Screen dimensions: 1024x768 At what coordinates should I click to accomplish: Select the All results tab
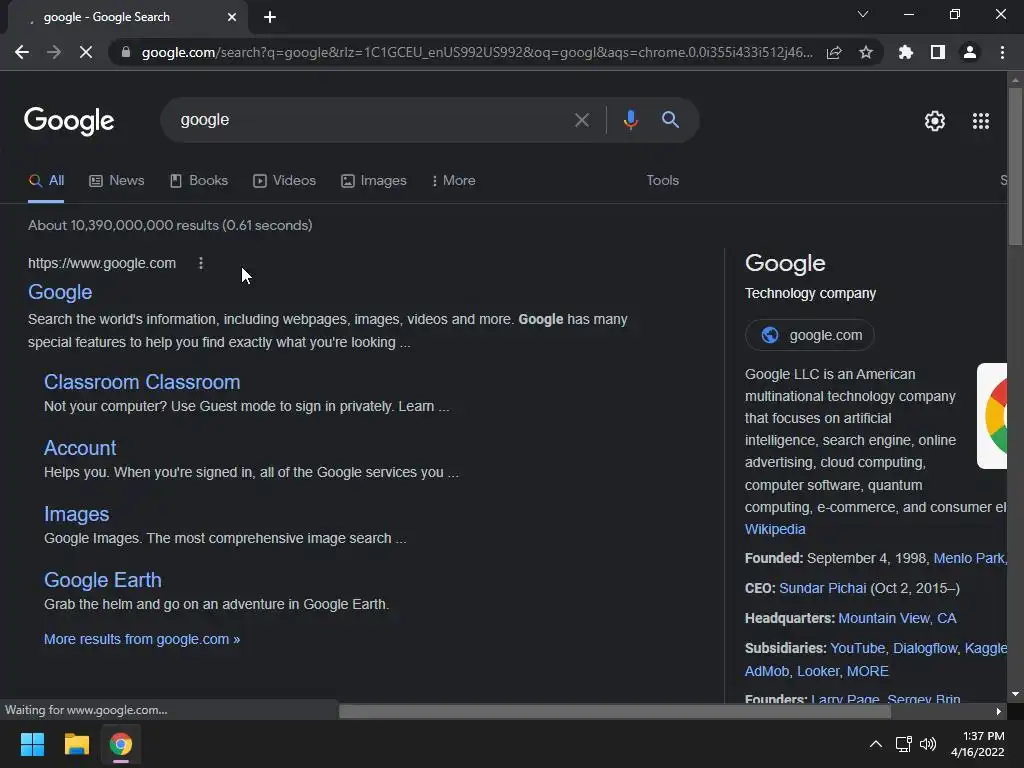(x=46, y=181)
